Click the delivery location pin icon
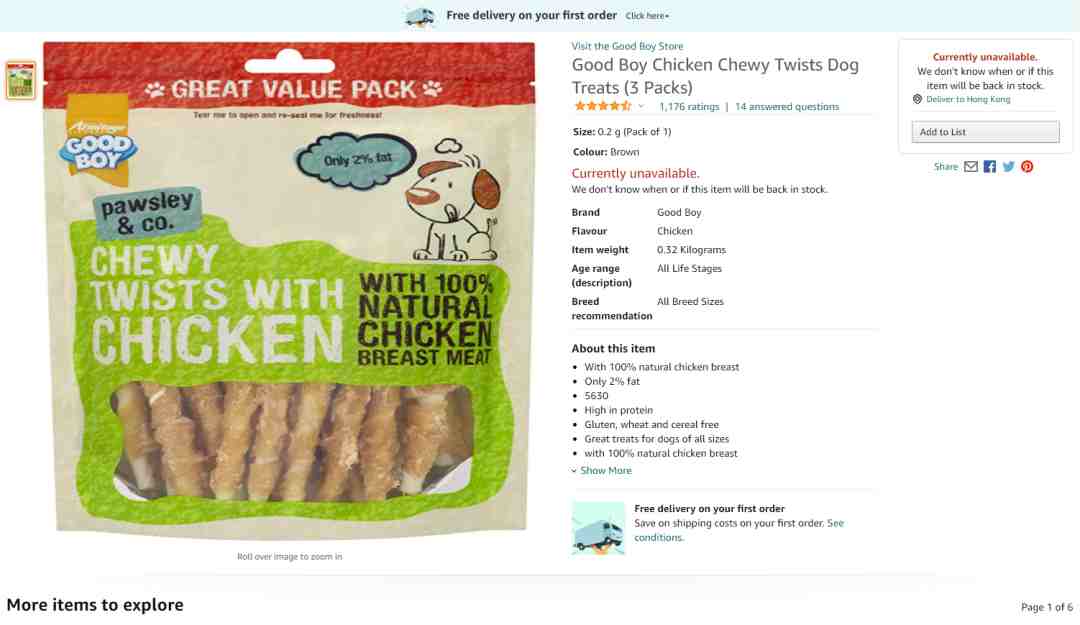The width and height of the screenshot is (1080, 625). [917, 99]
